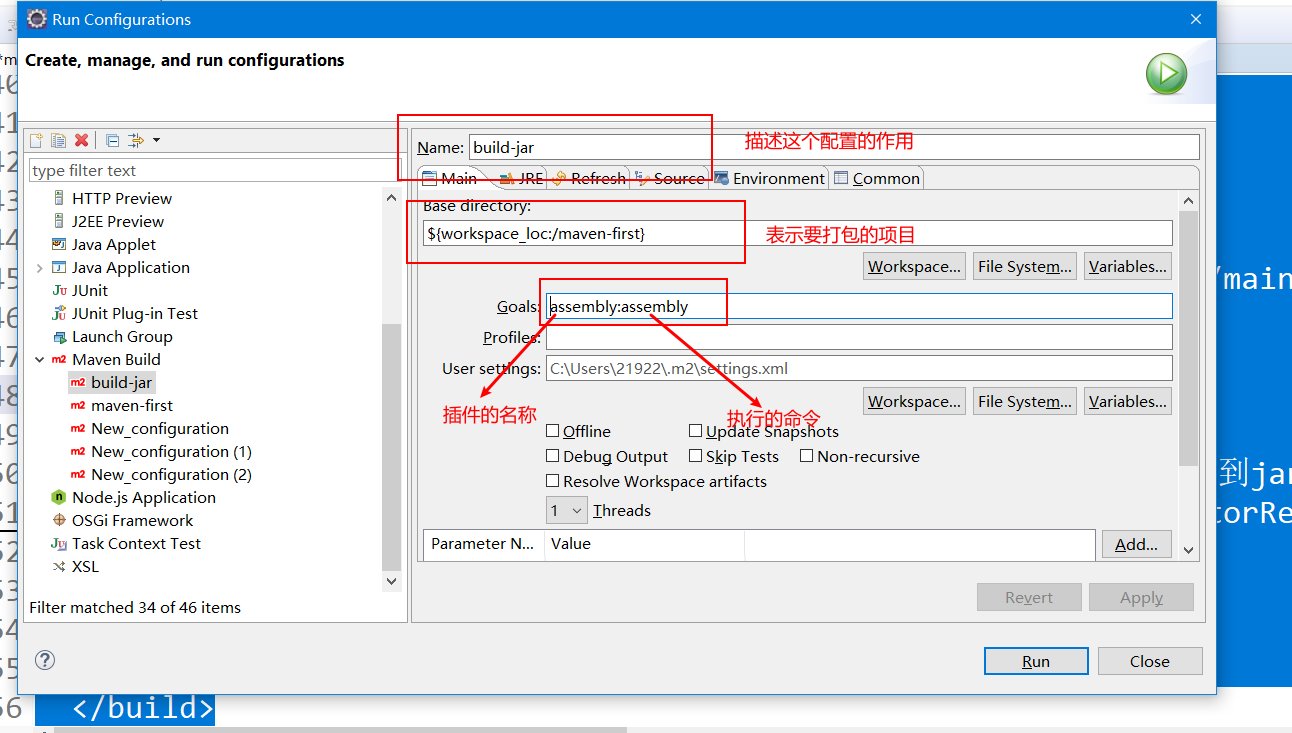Enable the Offline checkbox

click(553, 431)
